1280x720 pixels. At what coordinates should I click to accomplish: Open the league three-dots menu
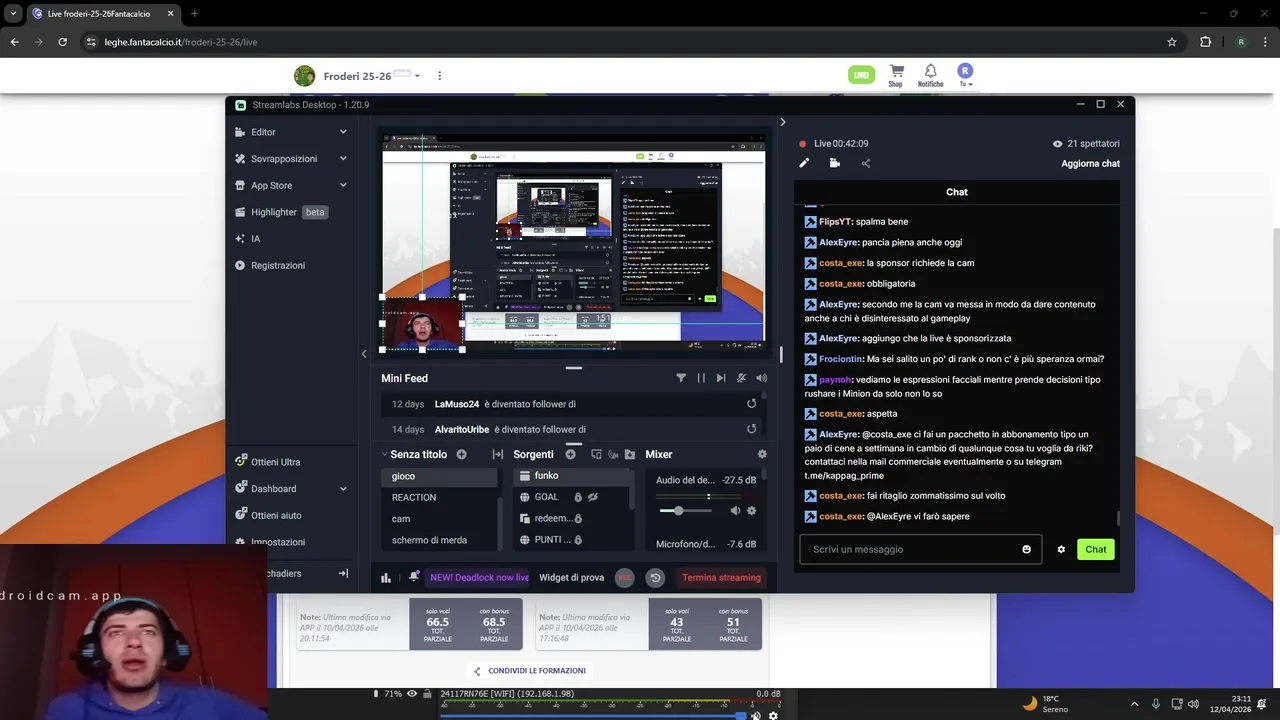(x=439, y=76)
